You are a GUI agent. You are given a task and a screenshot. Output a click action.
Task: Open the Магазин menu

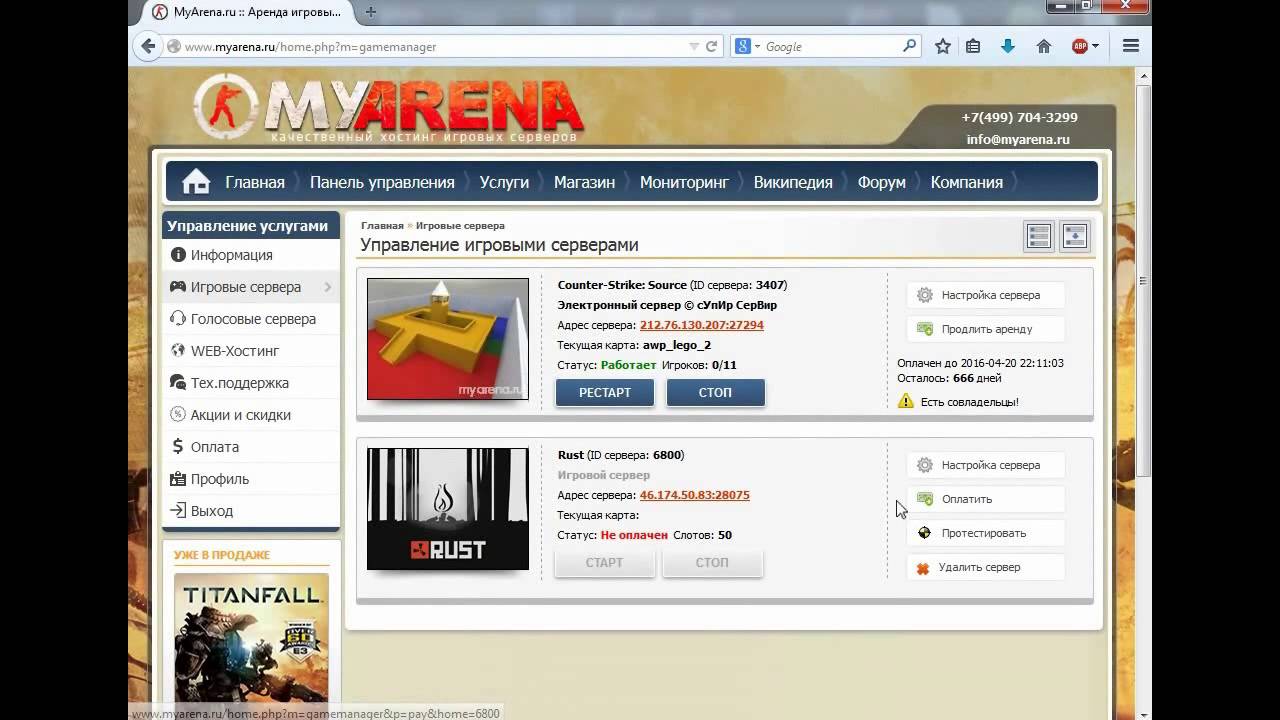tap(585, 182)
